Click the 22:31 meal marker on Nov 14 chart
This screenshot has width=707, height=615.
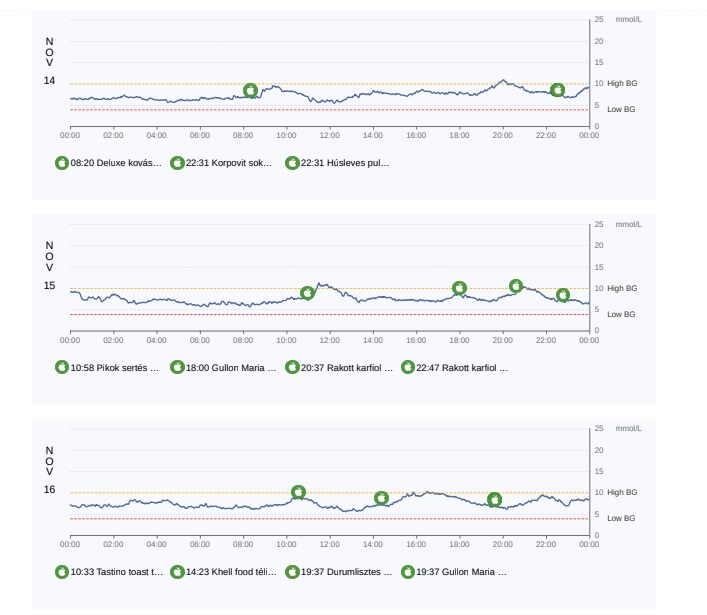point(557,91)
